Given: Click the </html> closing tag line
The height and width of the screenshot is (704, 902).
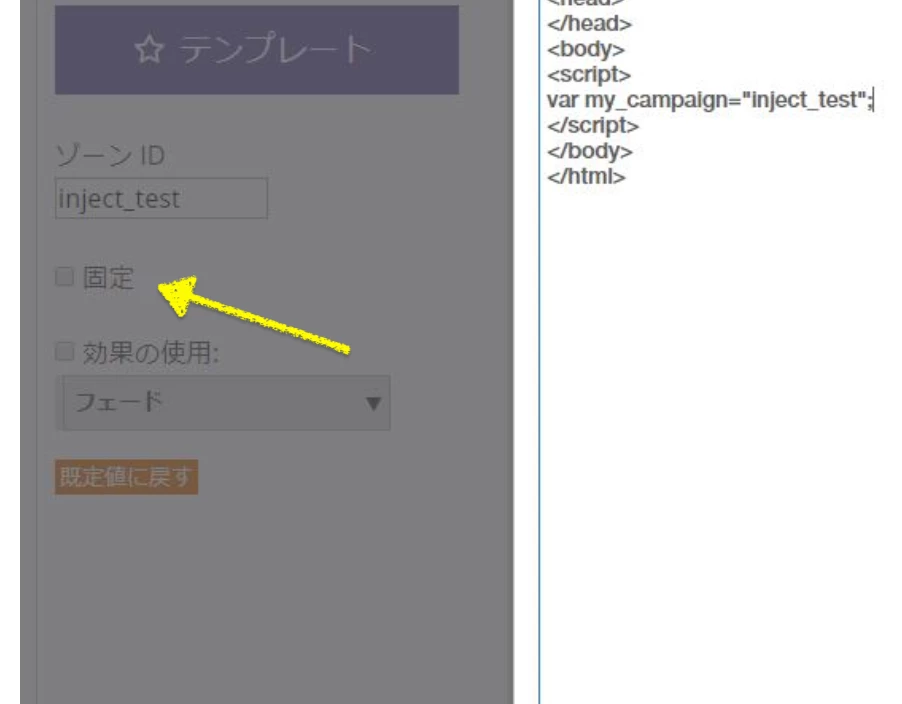Looking at the screenshot, I should [x=586, y=176].
